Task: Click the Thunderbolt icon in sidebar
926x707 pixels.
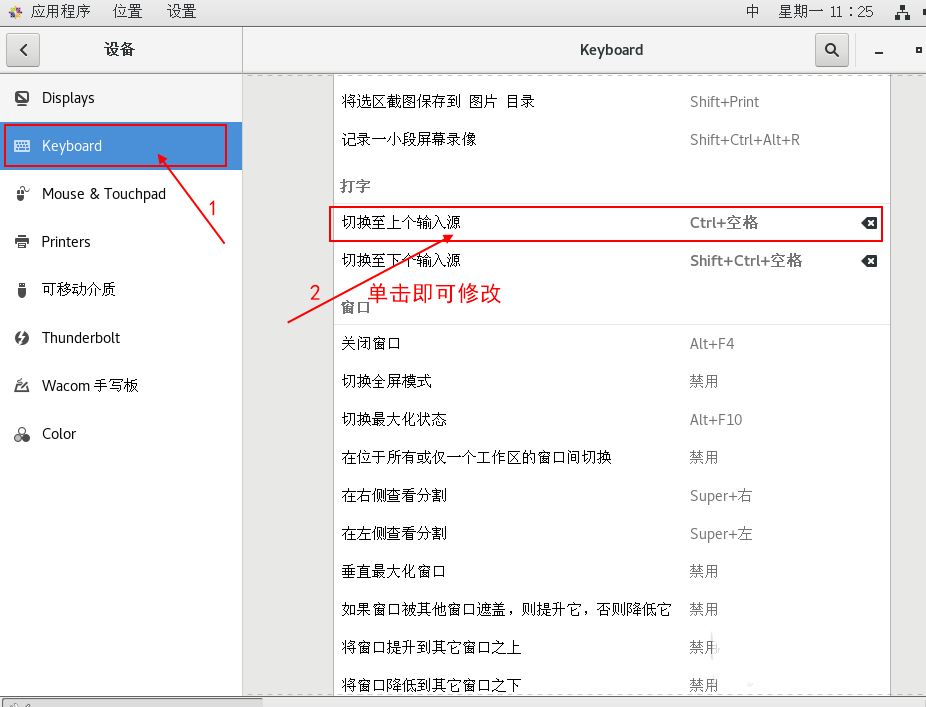Action: pos(22,338)
